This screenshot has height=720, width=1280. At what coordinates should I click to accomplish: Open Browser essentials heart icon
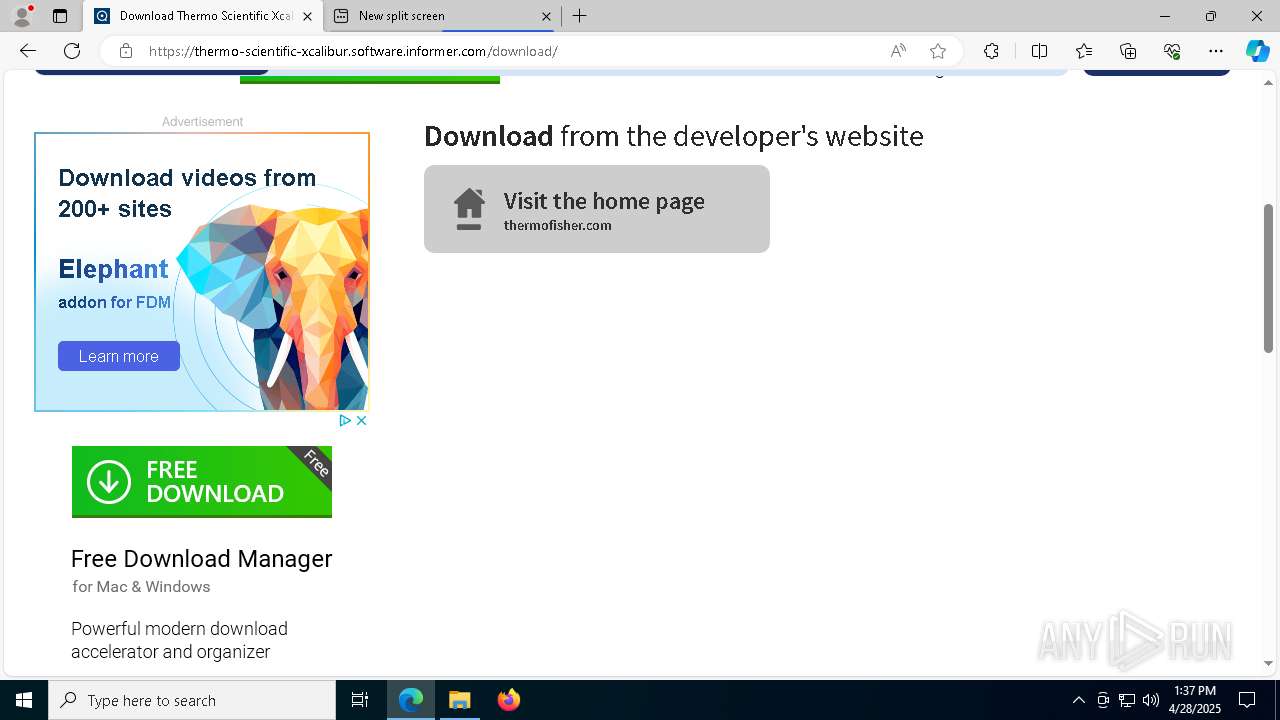(x=1172, y=51)
